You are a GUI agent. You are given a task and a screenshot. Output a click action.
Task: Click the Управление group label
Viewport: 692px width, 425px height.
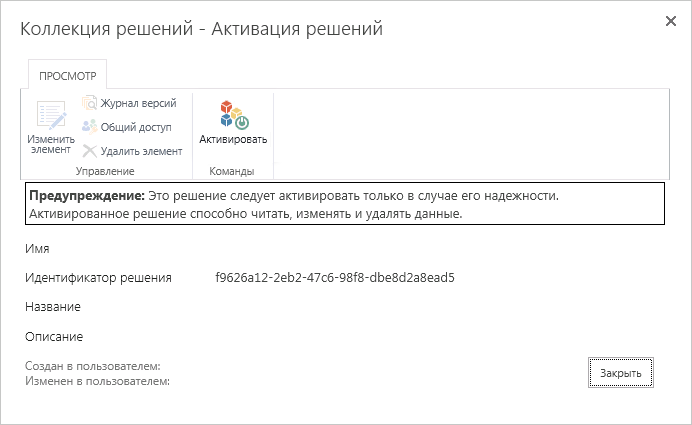(x=104, y=171)
